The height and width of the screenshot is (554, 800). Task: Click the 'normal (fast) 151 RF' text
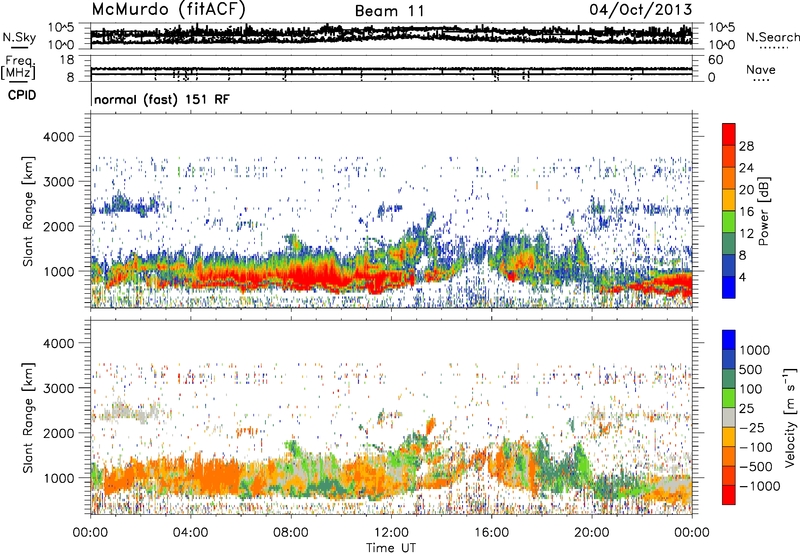[162, 99]
